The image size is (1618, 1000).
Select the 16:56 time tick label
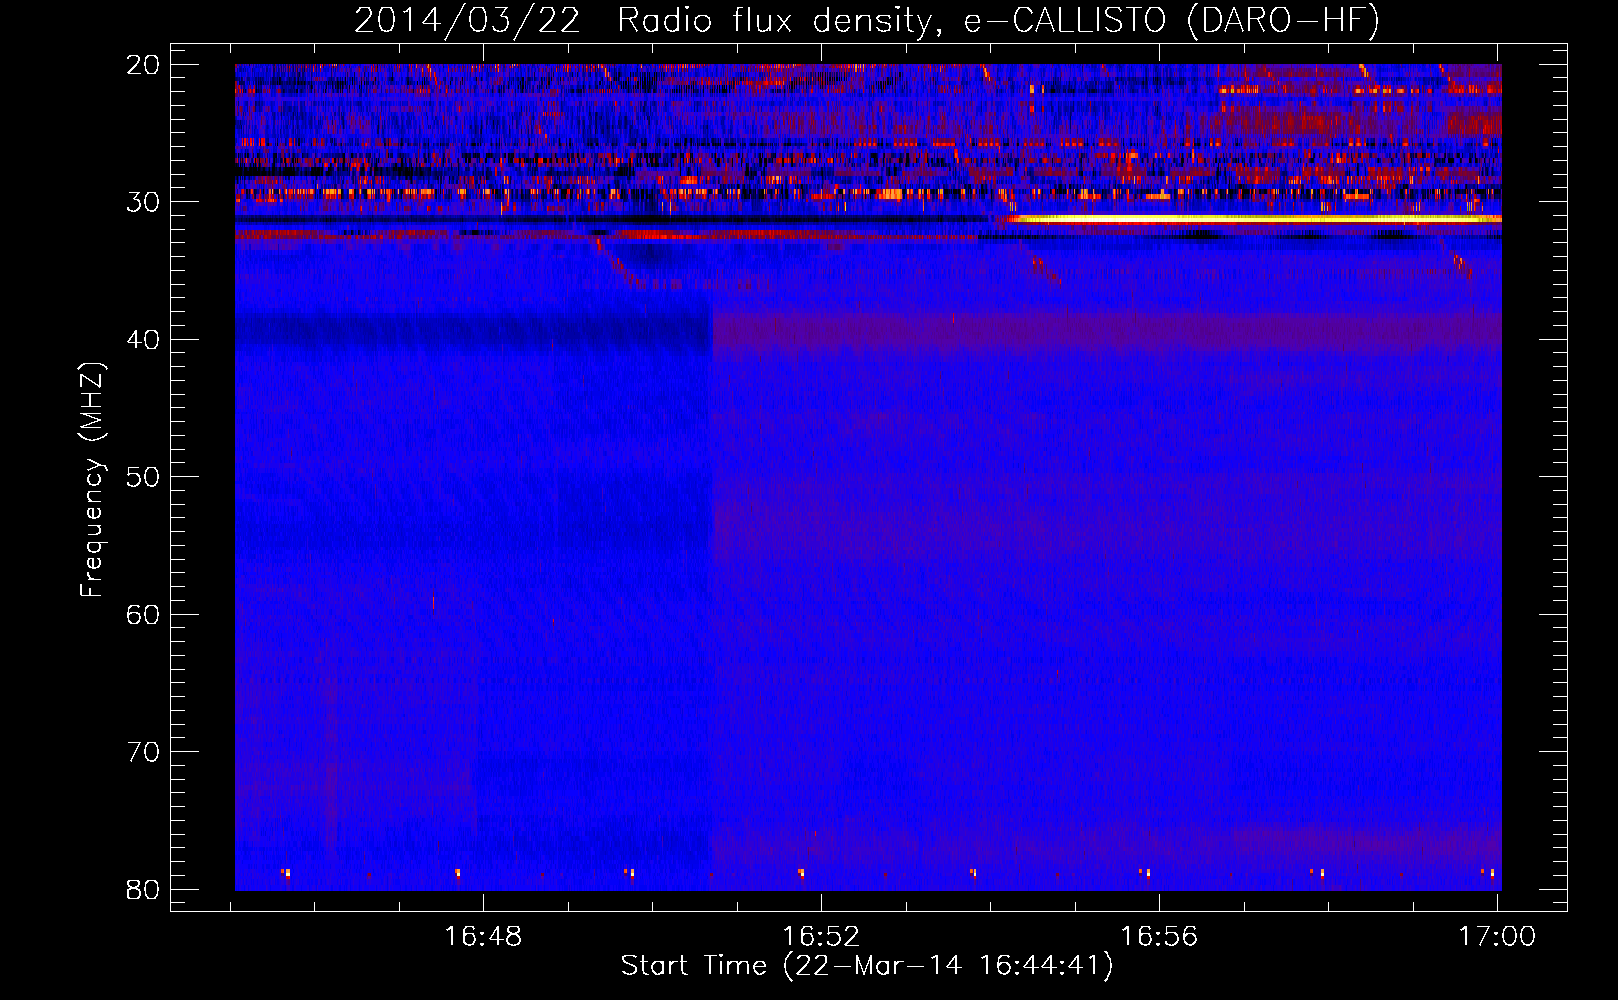[1159, 937]
